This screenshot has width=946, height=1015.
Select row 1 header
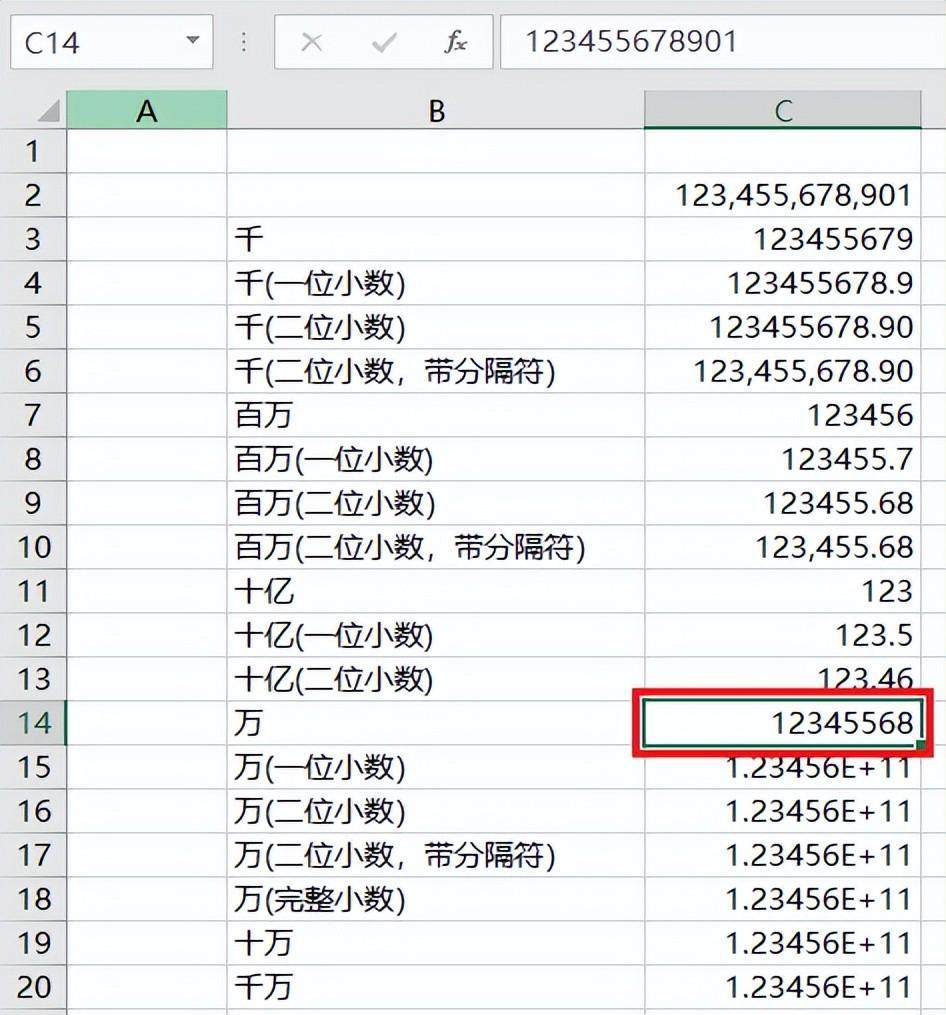coord(33,151)
